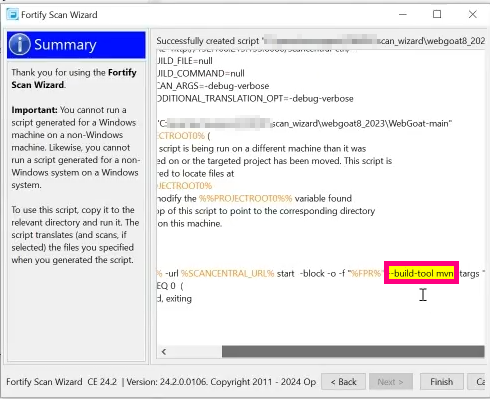Click 'script is being run on a different machine' line
Screen dimensions: 490x399
(262, 149)
